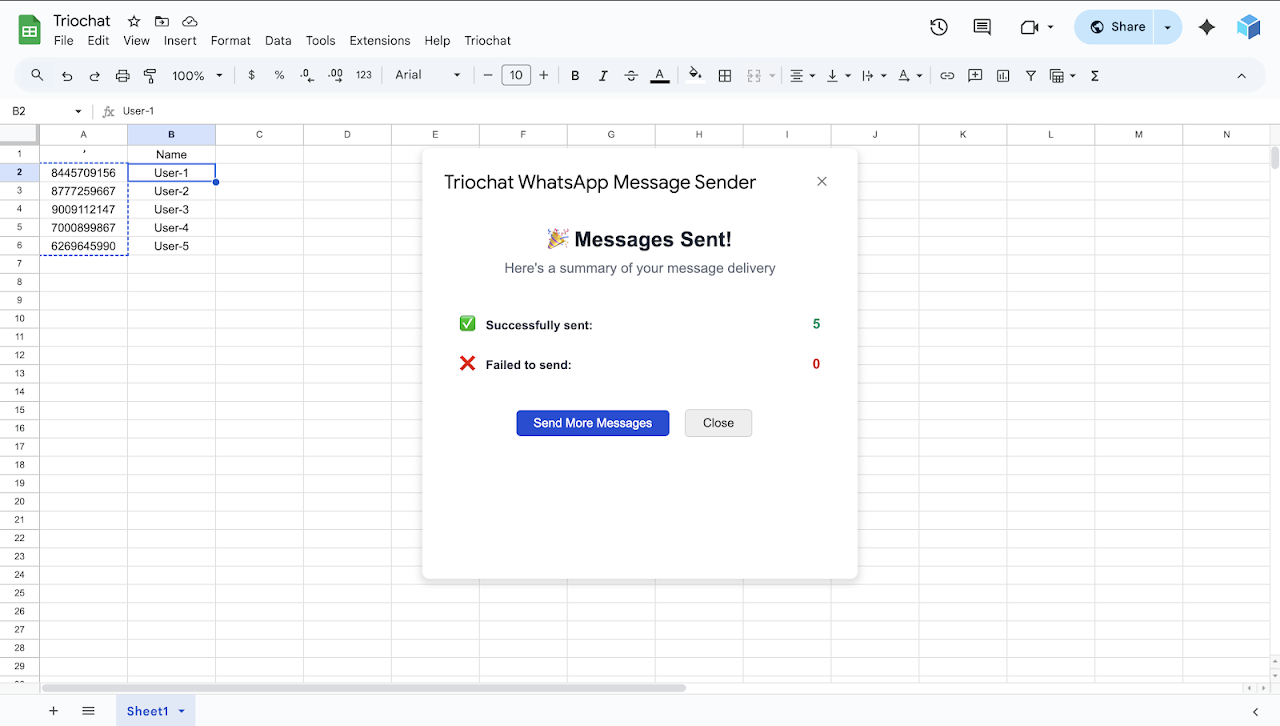Image resolution: width=1280 pixels, height=726 pixels.
Task: Insert a comment from the toolbar
Action: (975, 75)
